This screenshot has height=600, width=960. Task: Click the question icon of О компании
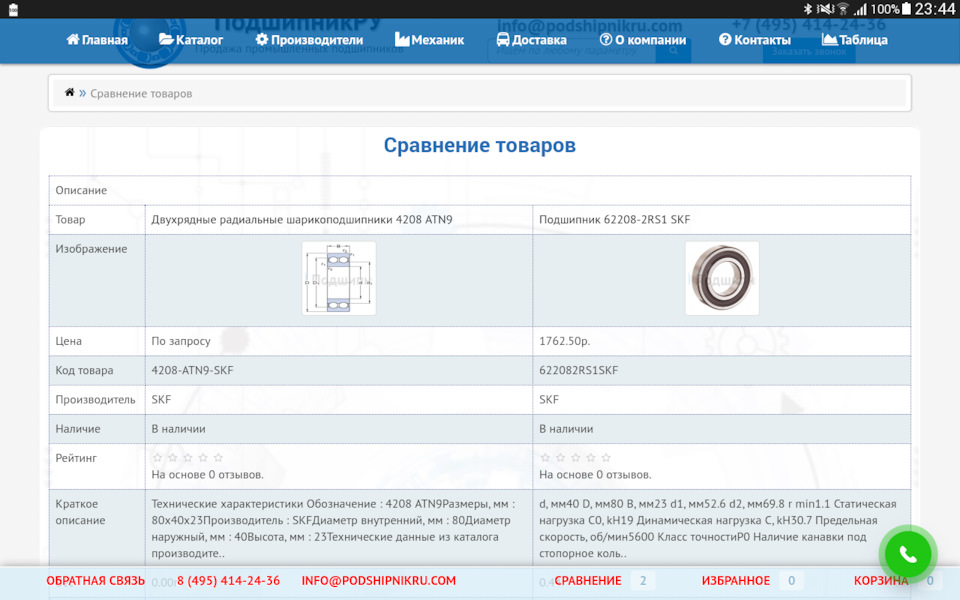pos(606,39)
